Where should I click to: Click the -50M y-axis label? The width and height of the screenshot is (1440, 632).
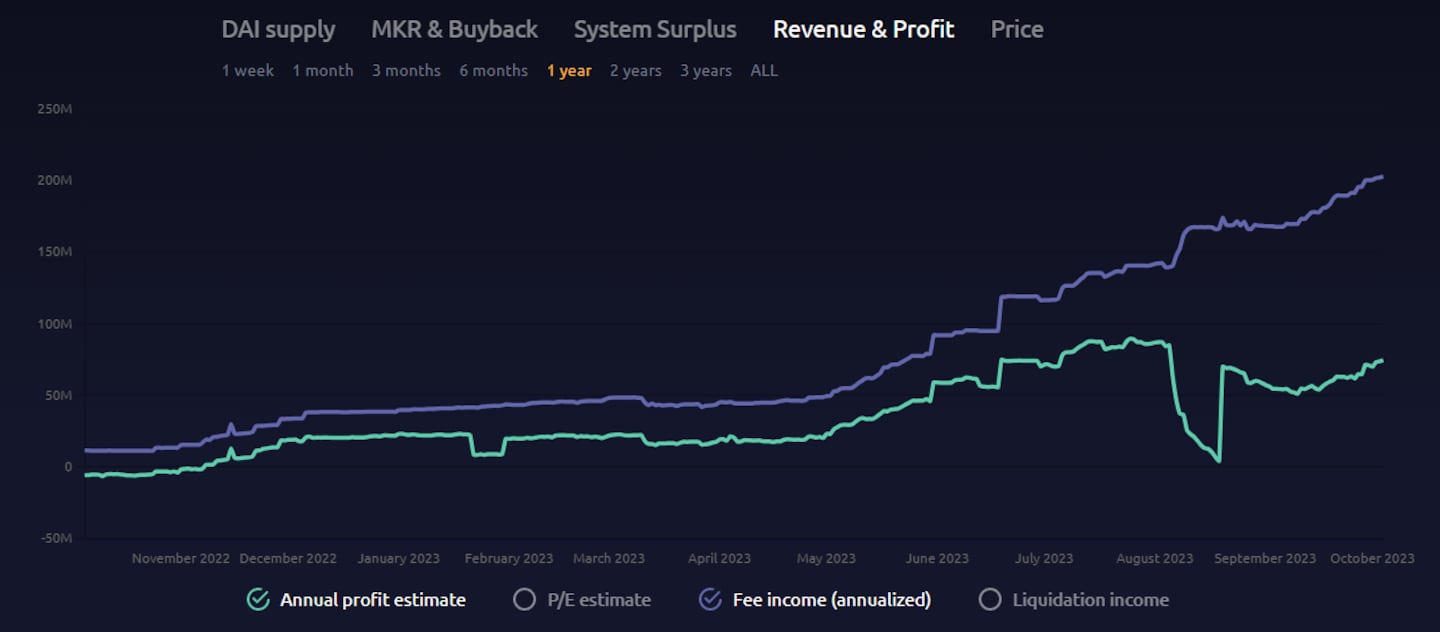coord(57,538)
